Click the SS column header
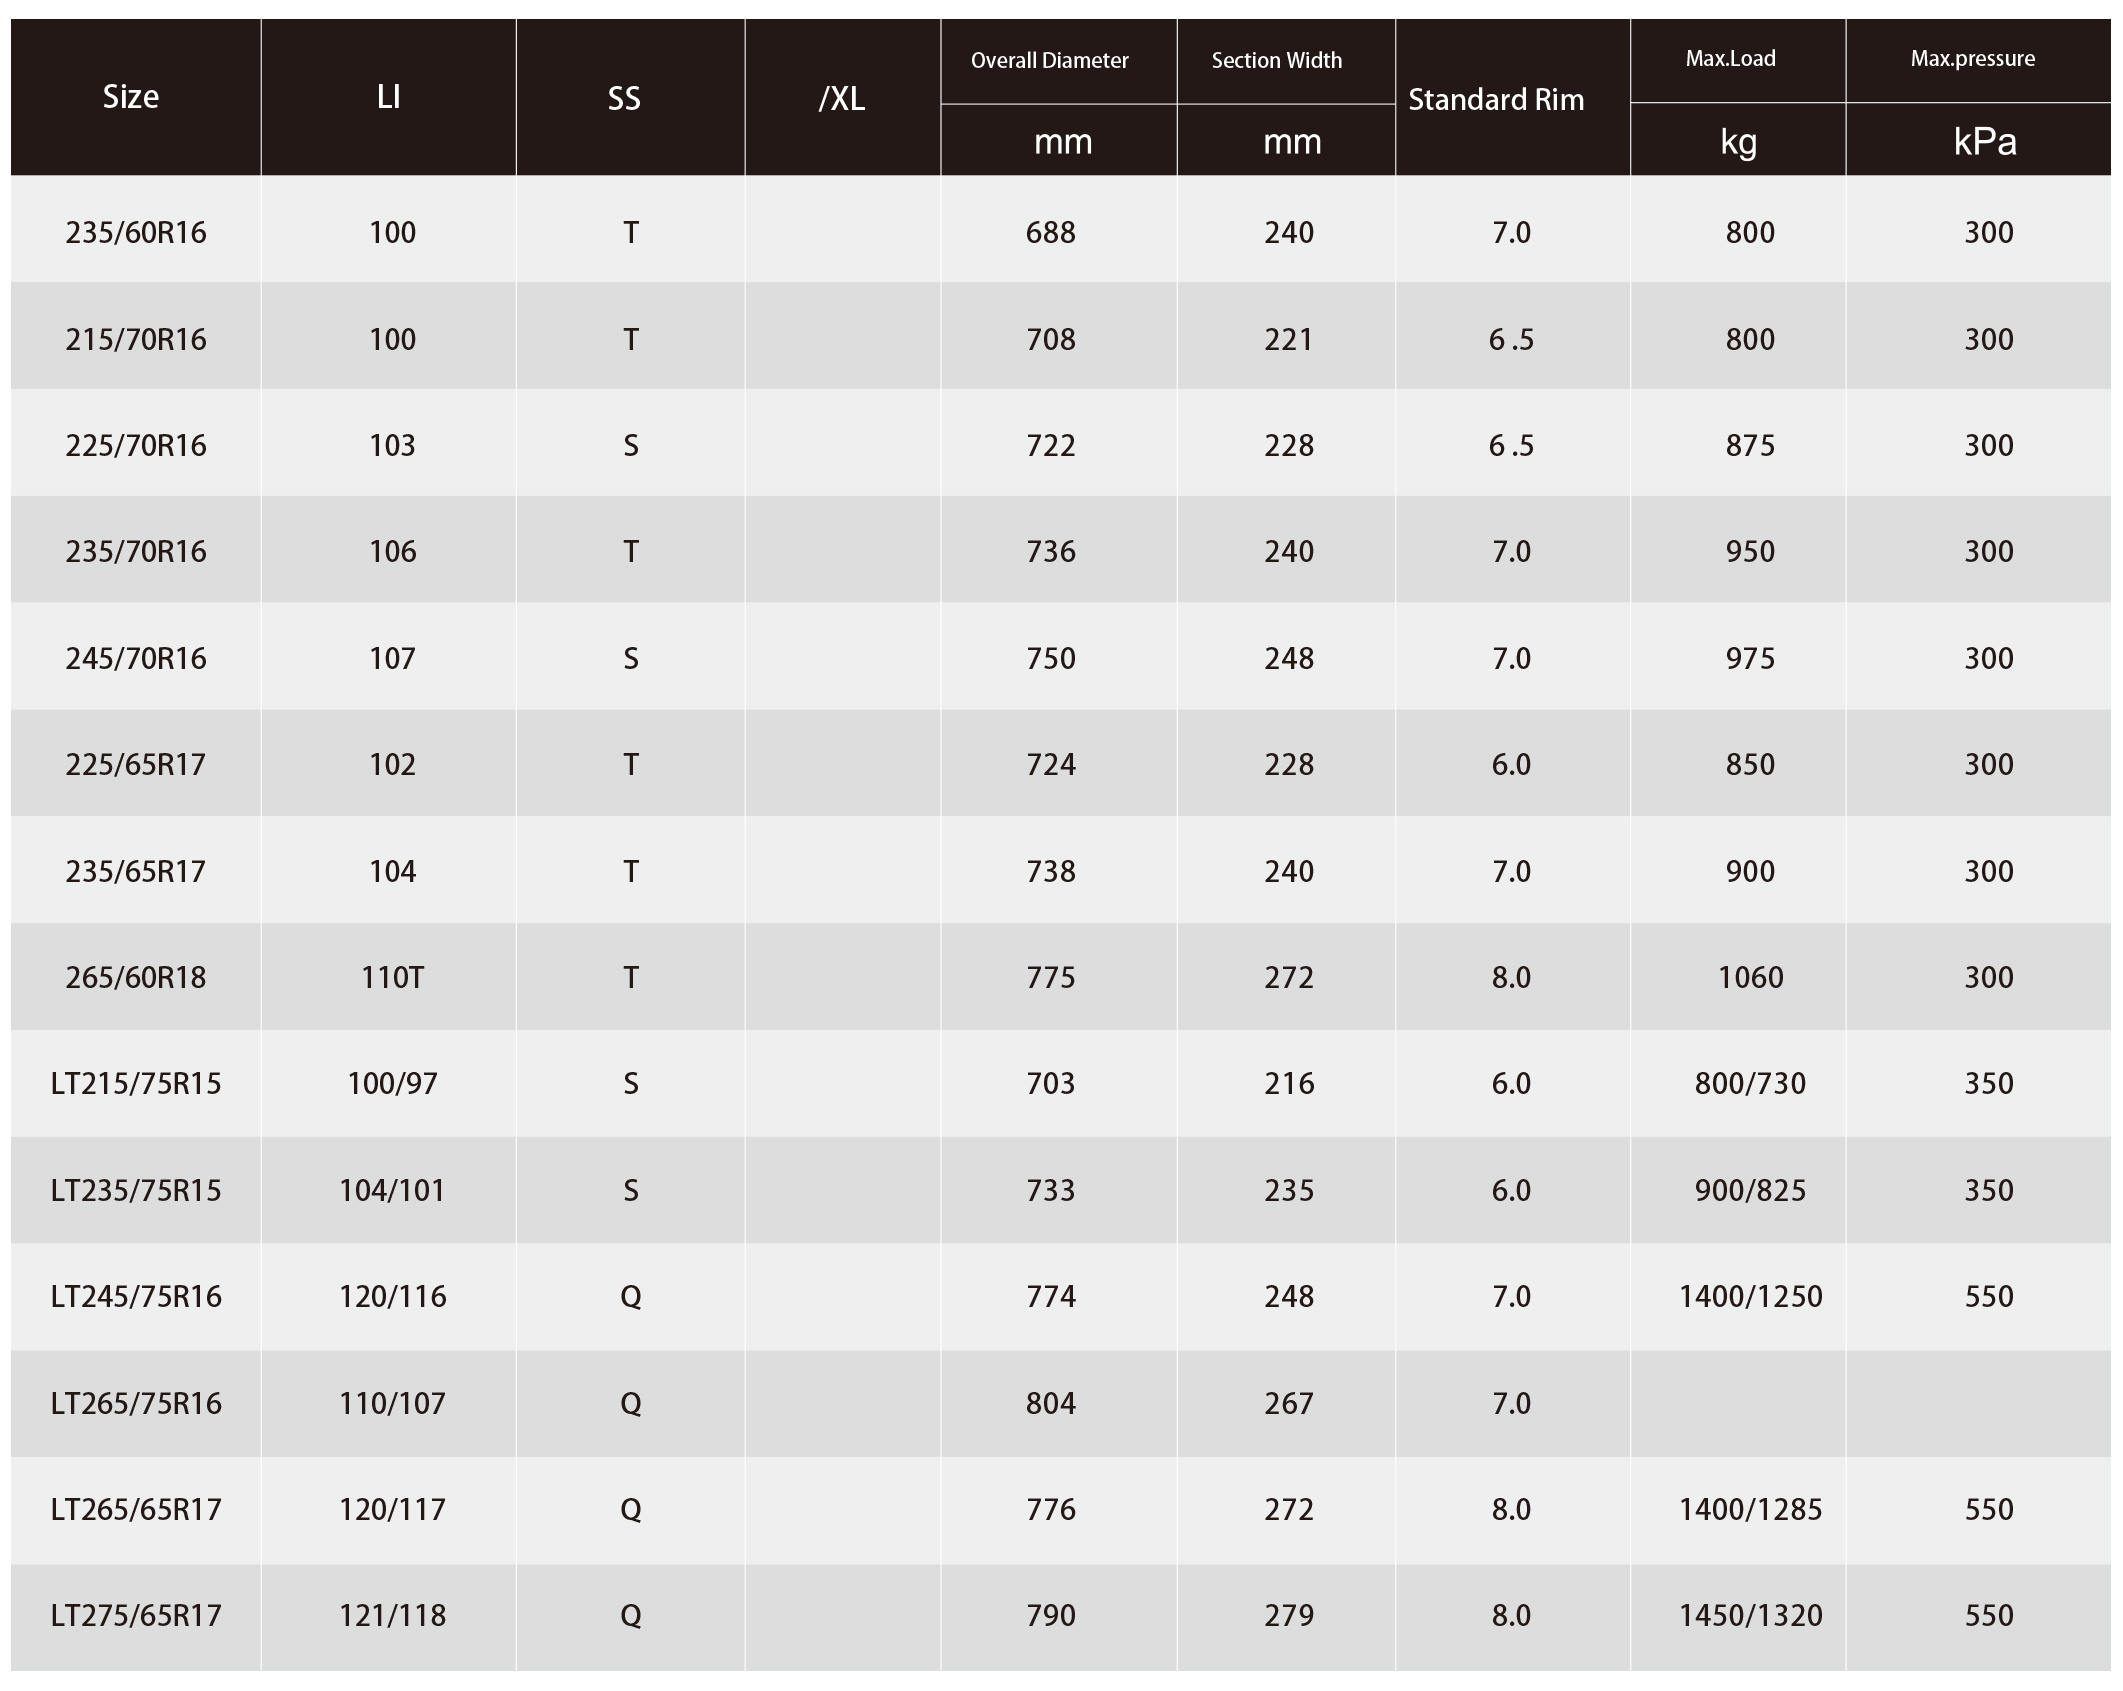Image resolution: width=2123 pixels, height=1691 pixels. [x=624, y=98]
